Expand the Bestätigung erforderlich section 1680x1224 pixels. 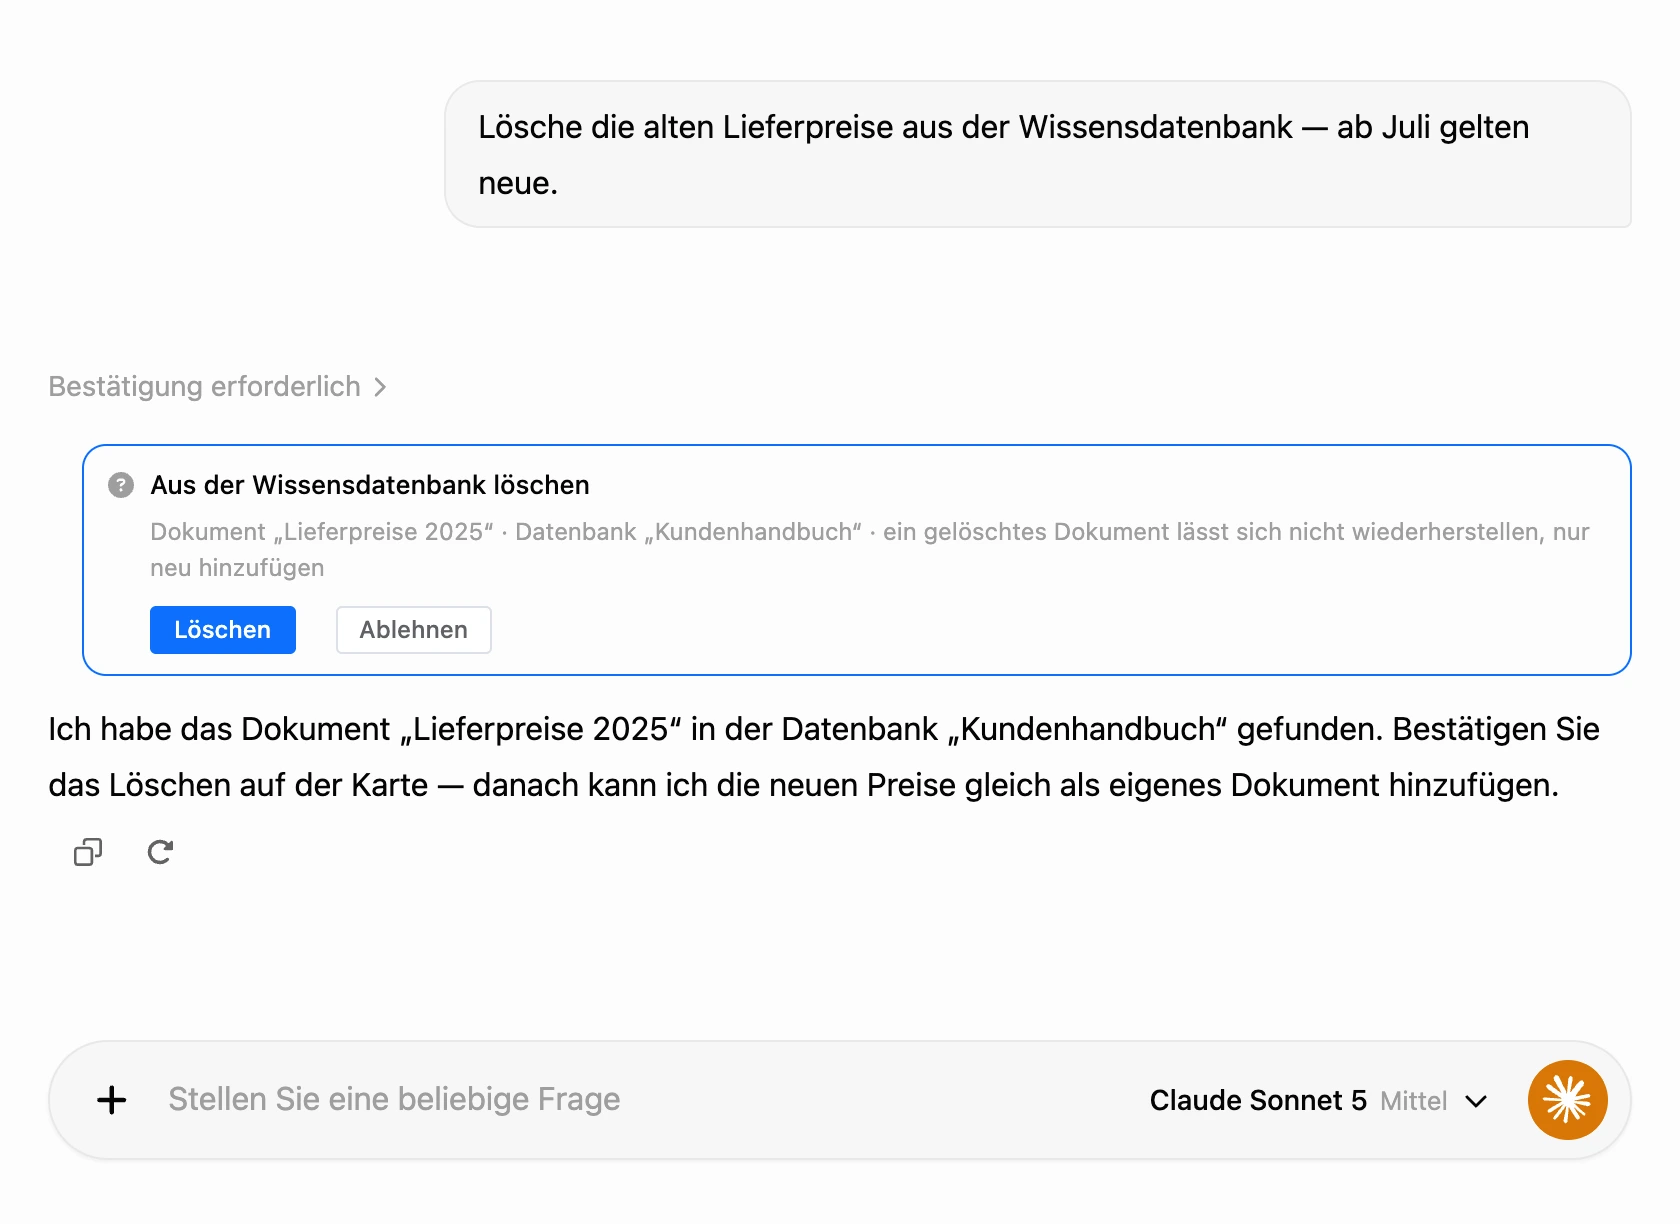(218, 387)
